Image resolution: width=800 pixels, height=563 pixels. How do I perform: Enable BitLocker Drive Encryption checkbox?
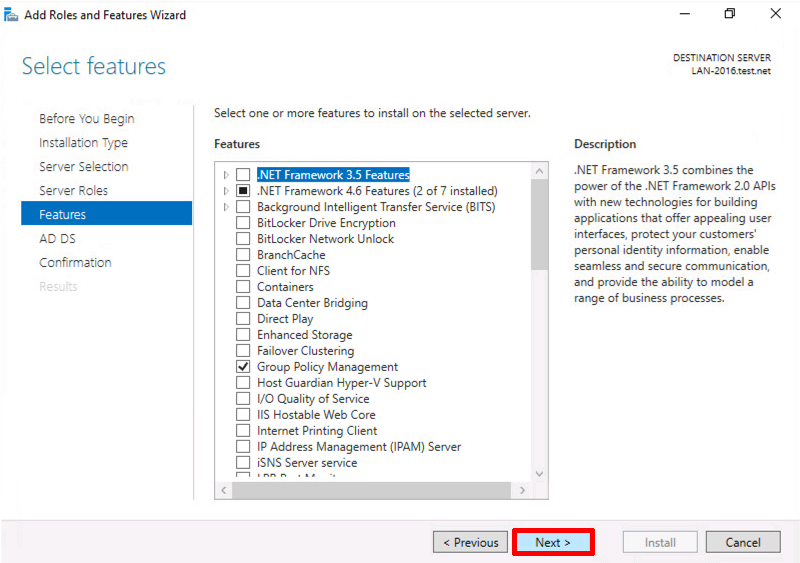(243, 223)
